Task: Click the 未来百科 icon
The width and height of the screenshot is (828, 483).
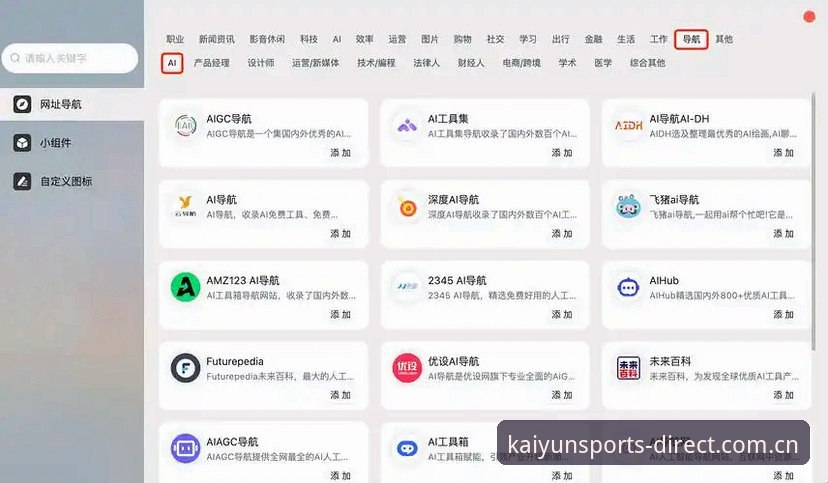Action: [628, 368]
